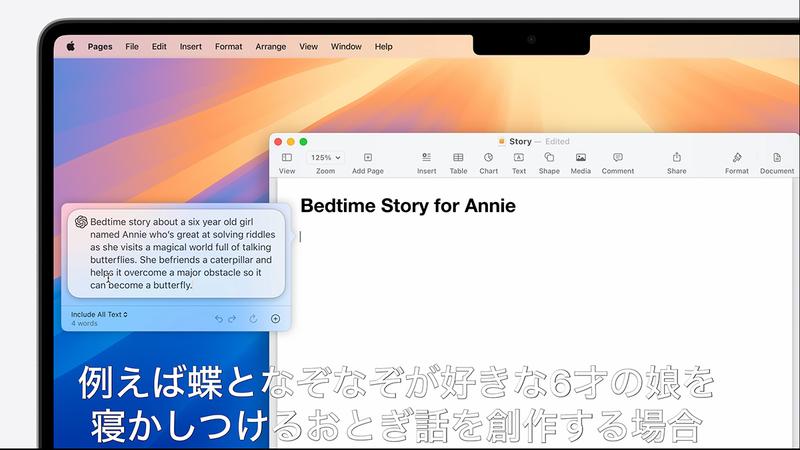The image size is (800, 450).
Task: Open the Media toolbar button
Action: (x=581, y=157)
